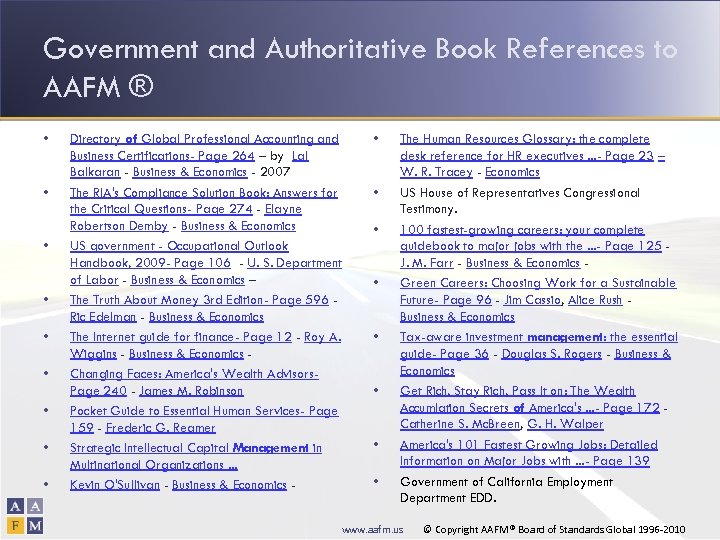Follow the 'Balkaran' author link

click(x=95, y=172)
